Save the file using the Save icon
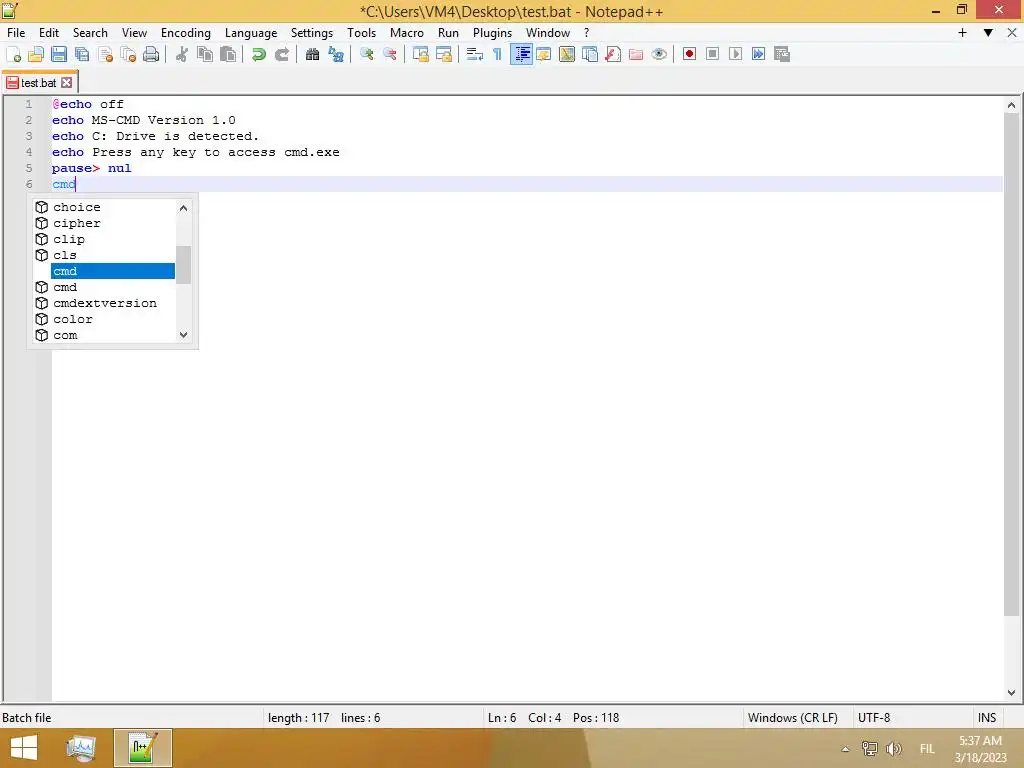1024x768 pixels. [59, 54]
